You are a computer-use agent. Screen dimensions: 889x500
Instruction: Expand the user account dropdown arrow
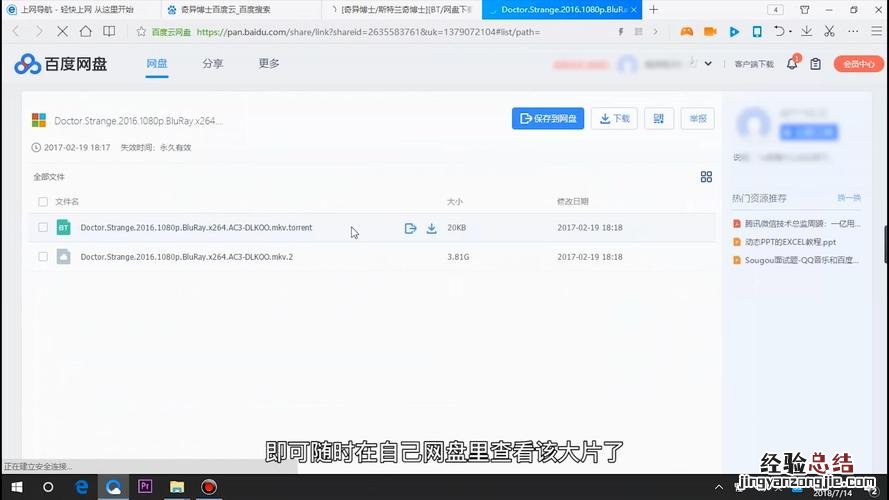click(708, 64)
